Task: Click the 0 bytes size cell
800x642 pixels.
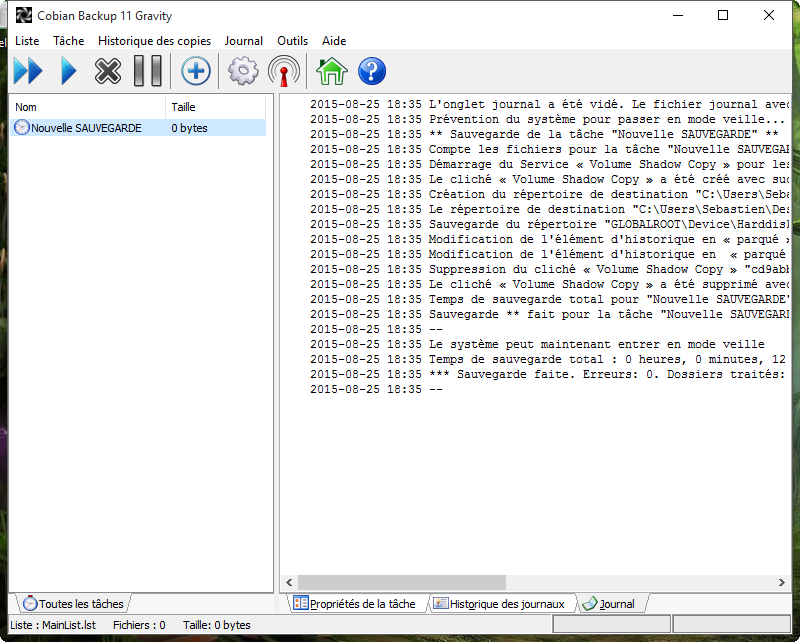Action: [x=189, y=128]
